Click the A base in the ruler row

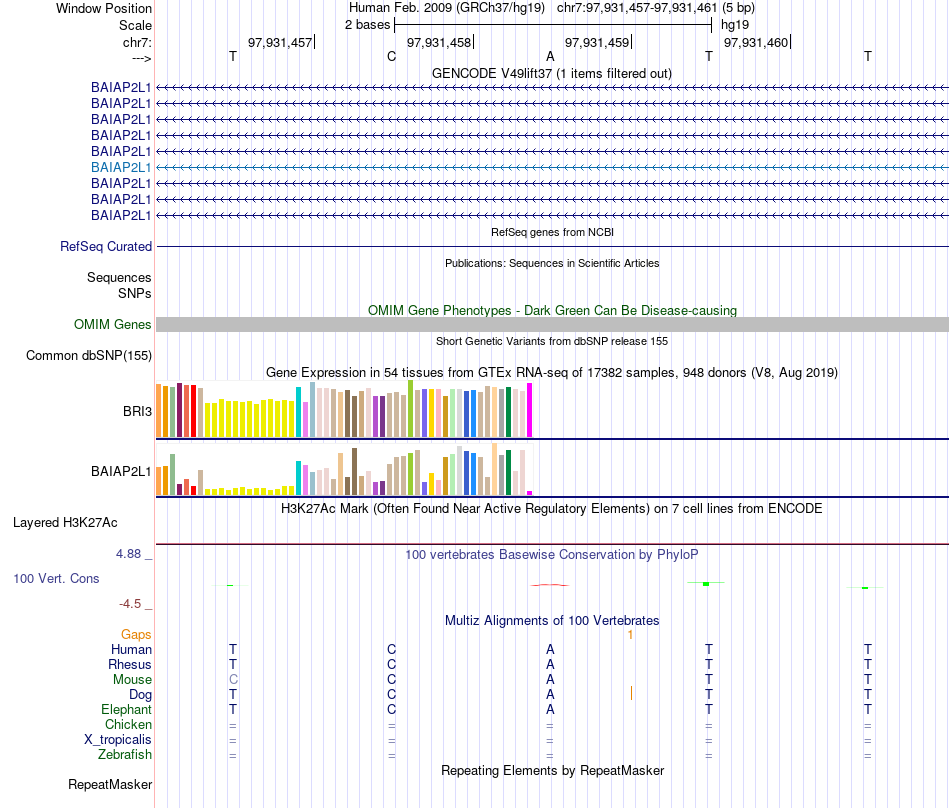(x=550, y=56)
